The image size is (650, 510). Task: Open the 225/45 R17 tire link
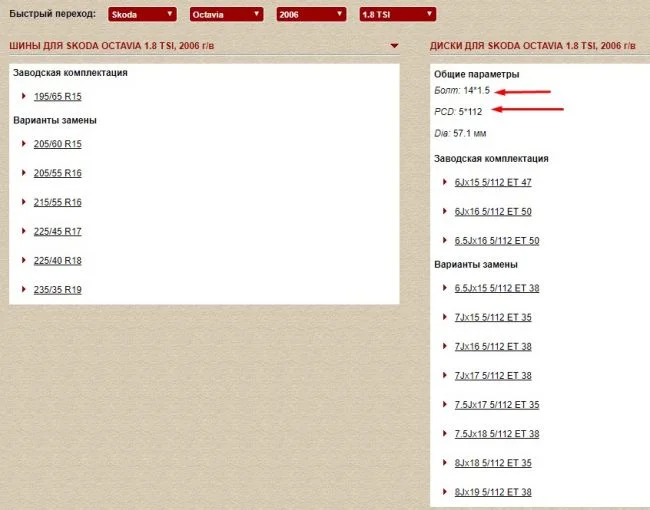point(57,231)
